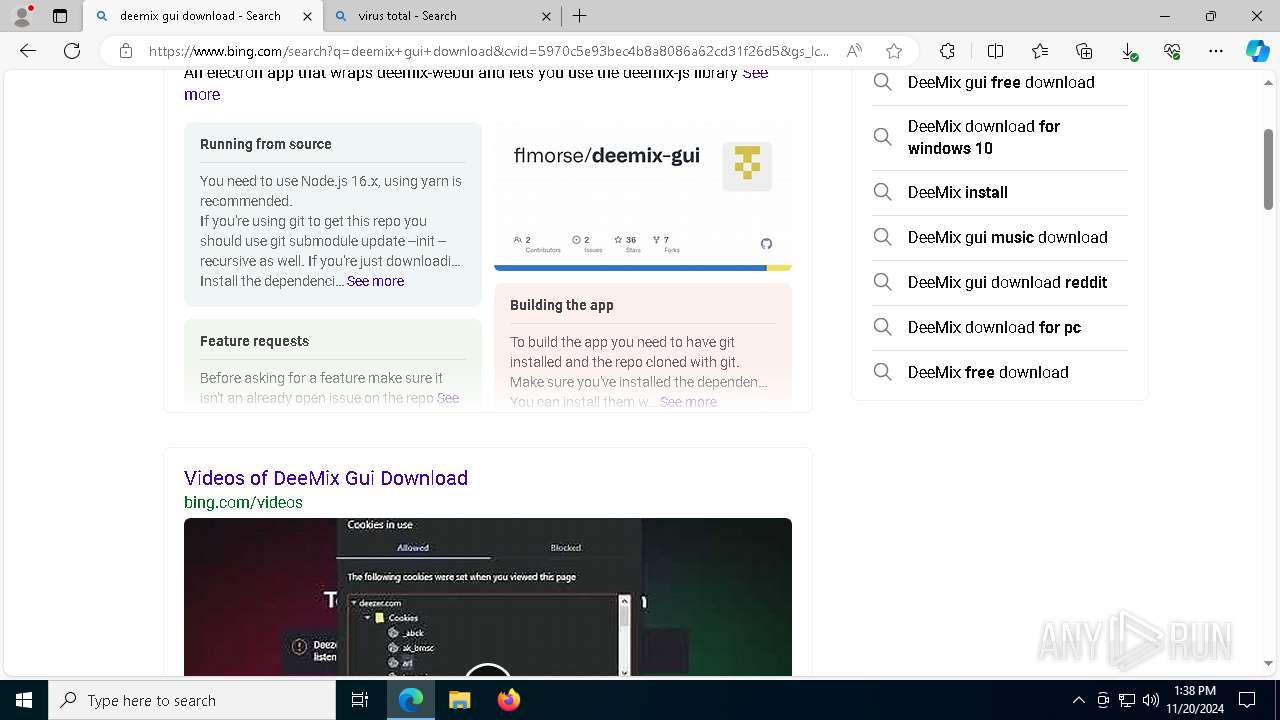Viewport: 1280px width, 720px height.
Task: Click magnifier icon beside DeeMix free download
Action: [x=882, y=372]
